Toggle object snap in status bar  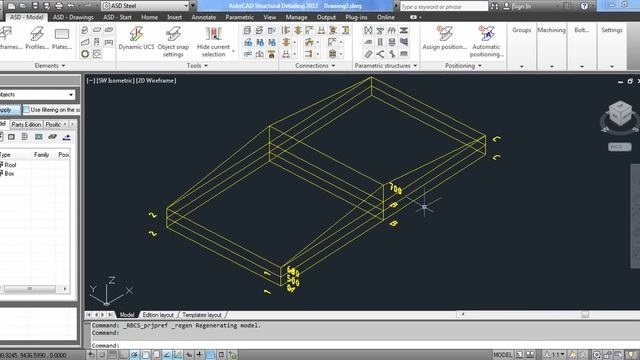145,355
